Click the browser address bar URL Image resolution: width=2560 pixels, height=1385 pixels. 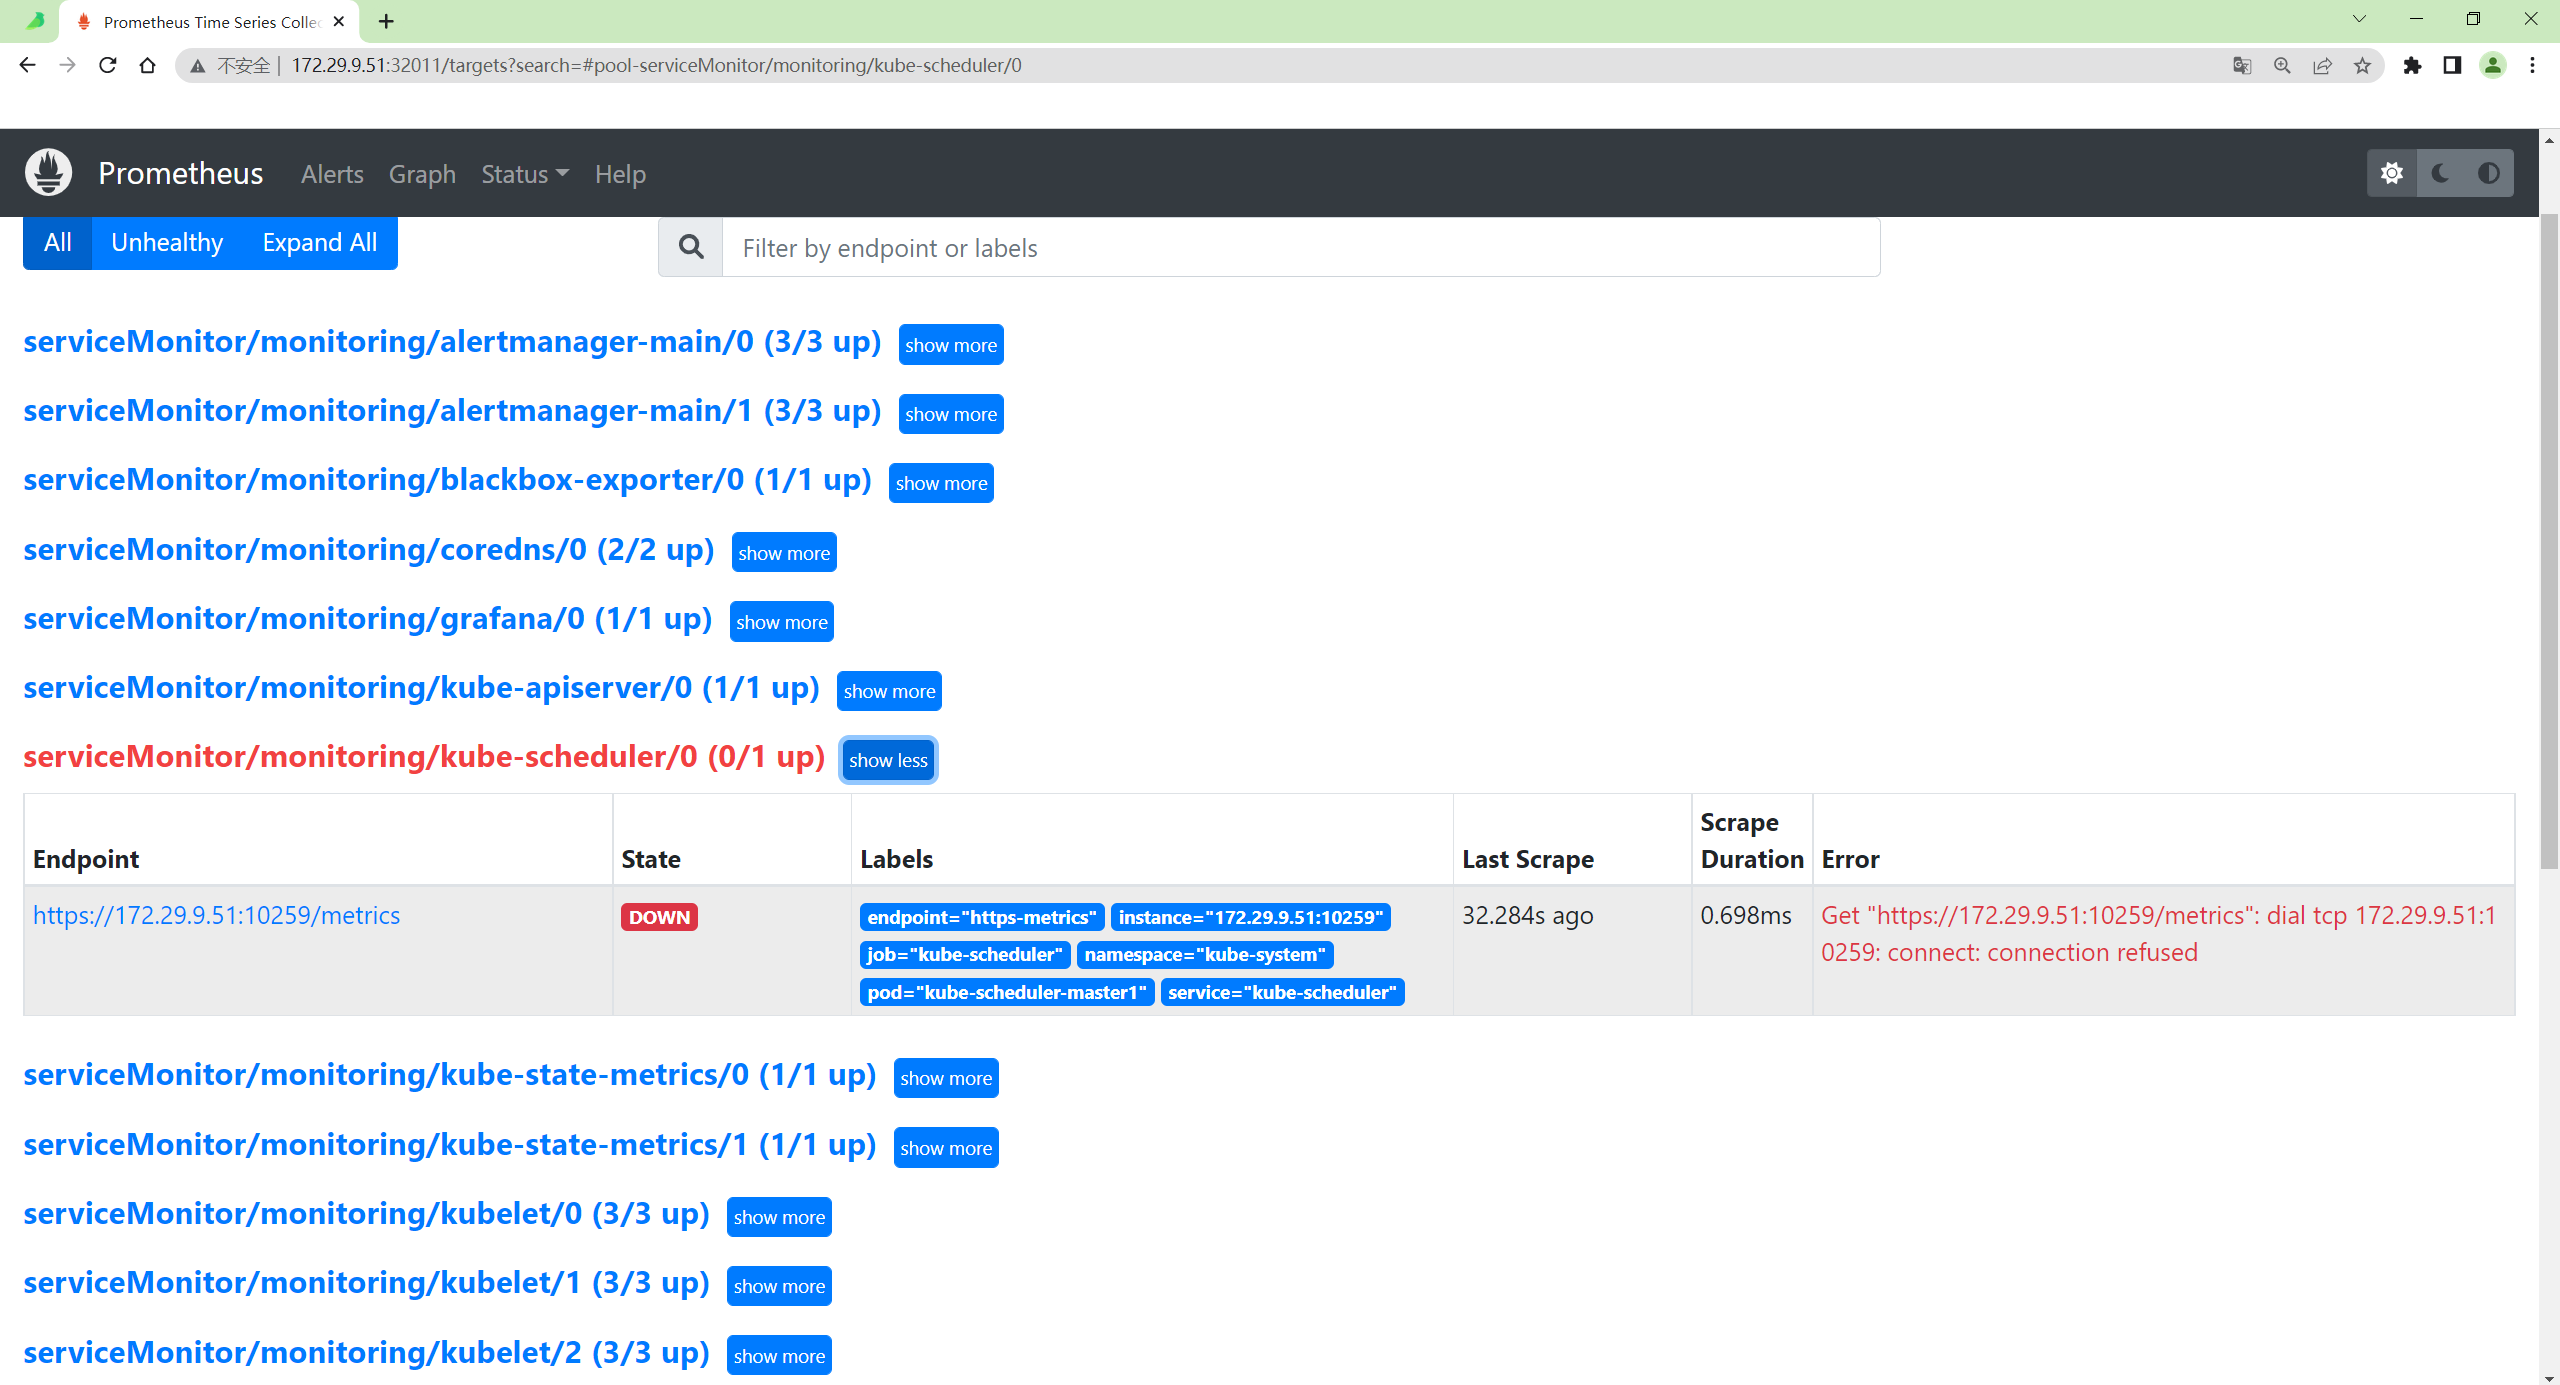(656, 65)
